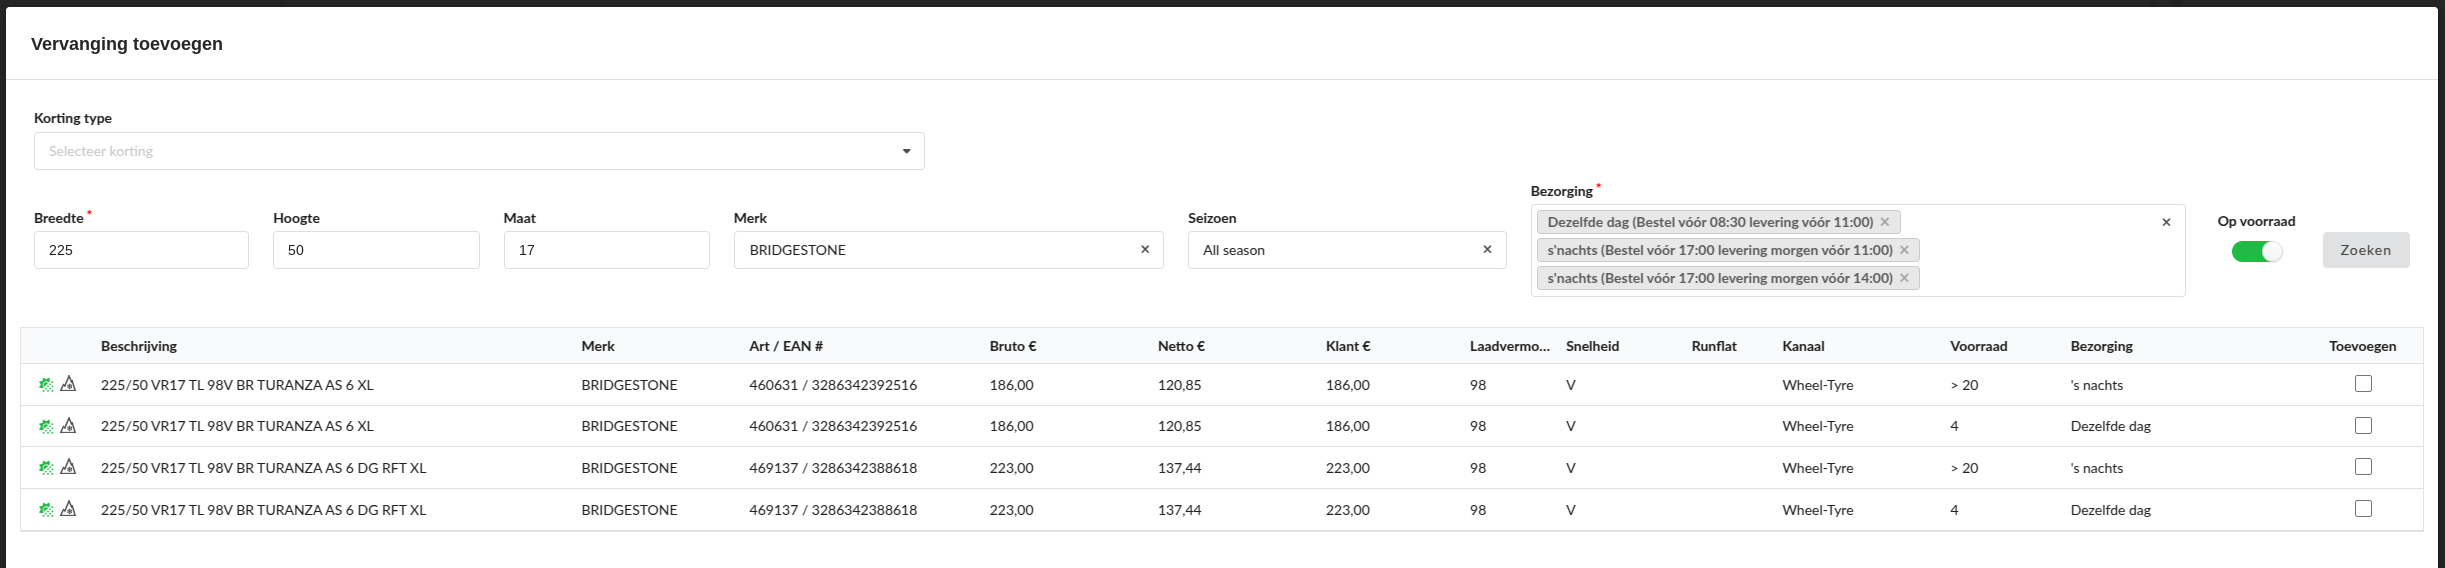
Task: Click the Breedte input field
Action: click(x=141, y=250)
